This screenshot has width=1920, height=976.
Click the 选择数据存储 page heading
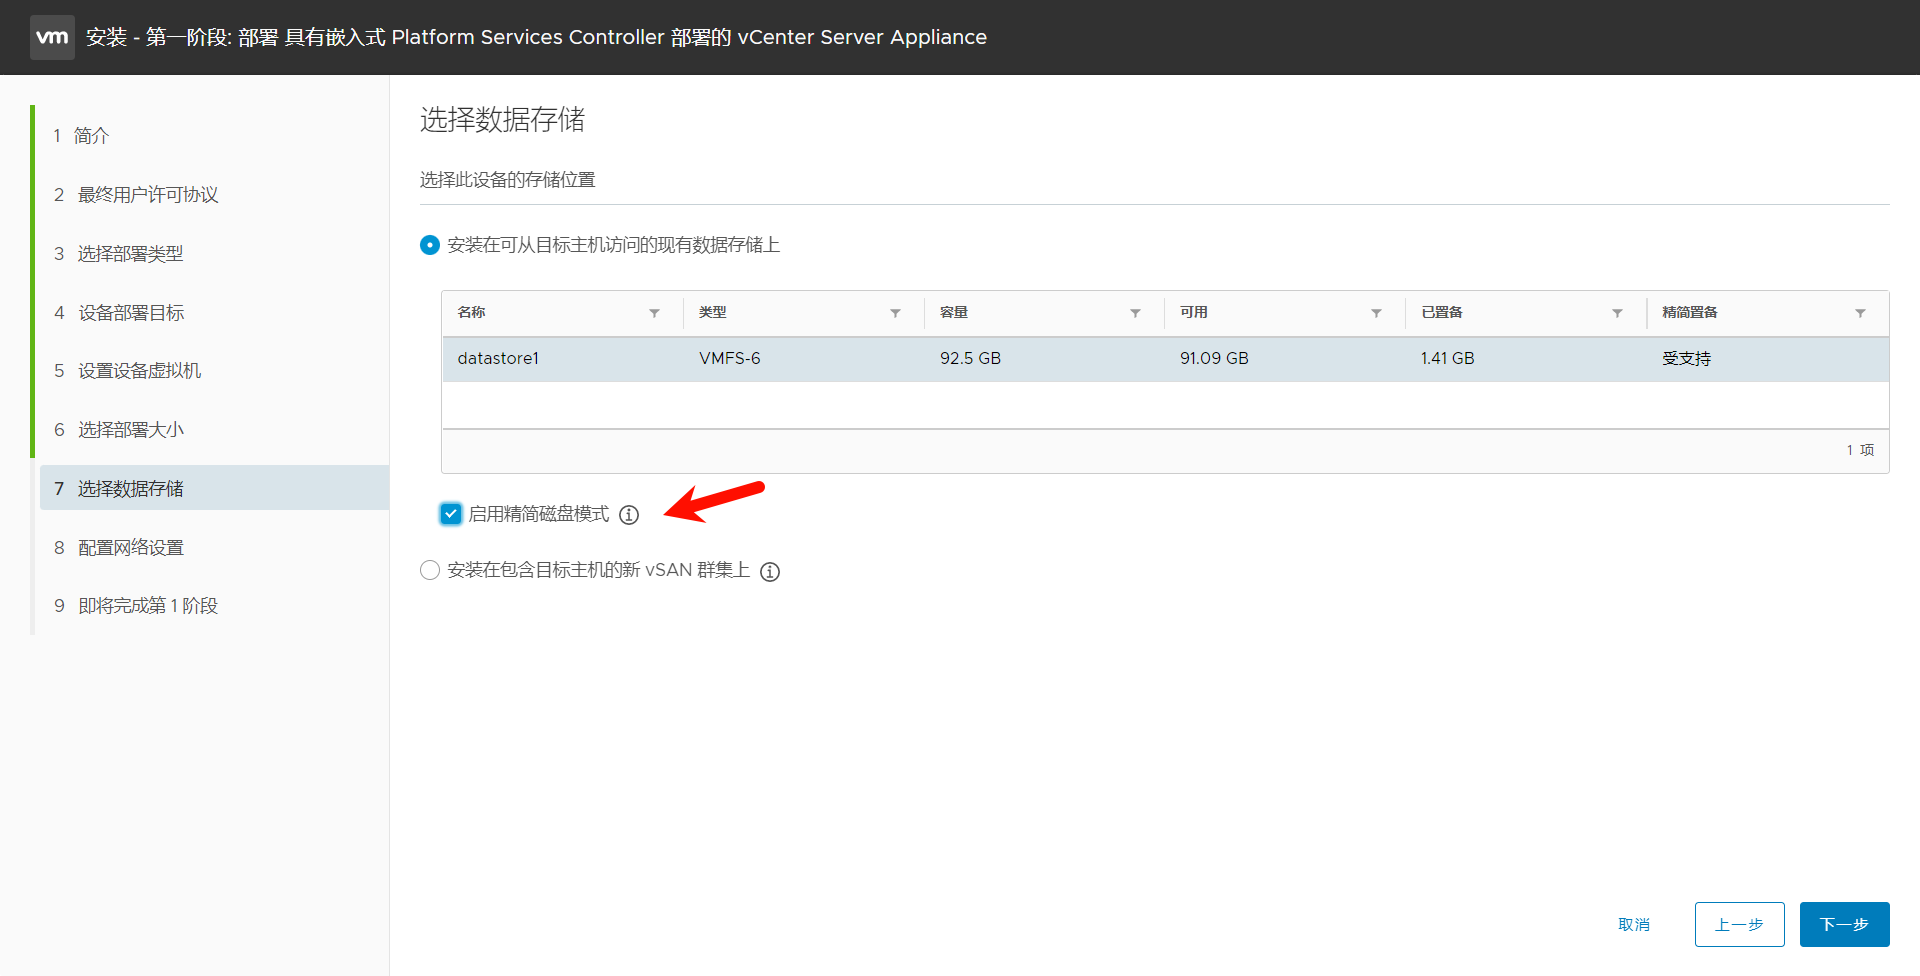pyautogui.click(x=502, y=120)
